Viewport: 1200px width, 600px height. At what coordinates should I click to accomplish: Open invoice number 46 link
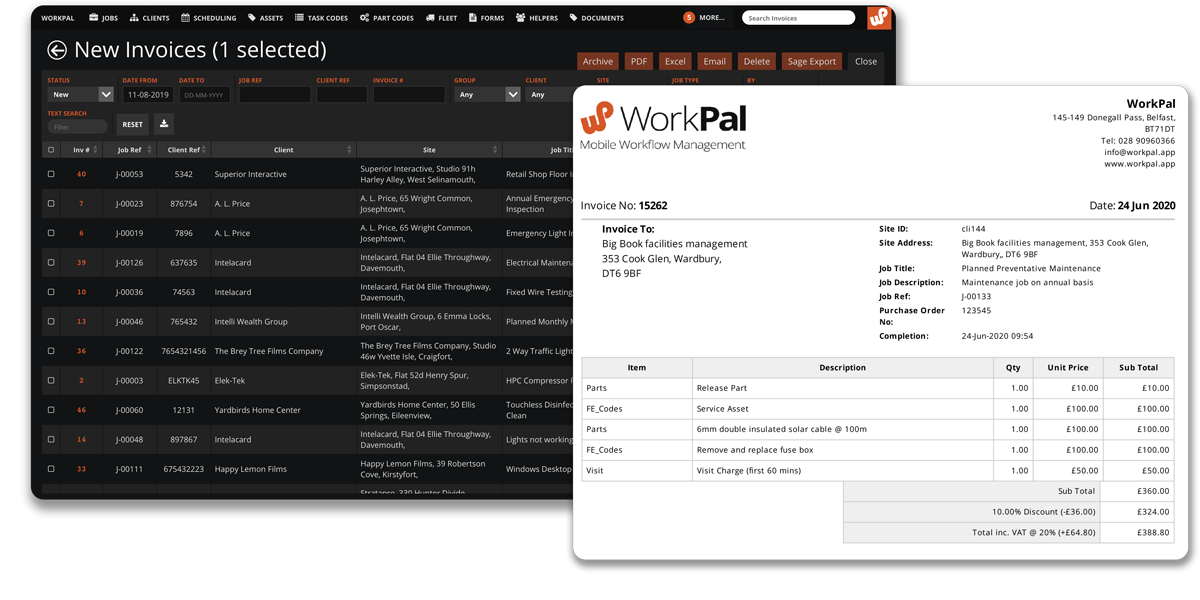click(x=82, y=410)
